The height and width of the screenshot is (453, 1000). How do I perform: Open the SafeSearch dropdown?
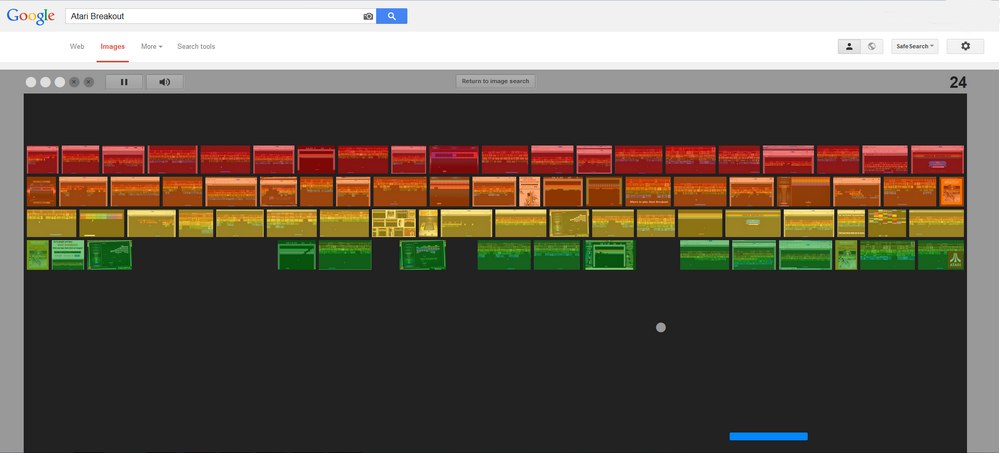click(x=915, y=46)
